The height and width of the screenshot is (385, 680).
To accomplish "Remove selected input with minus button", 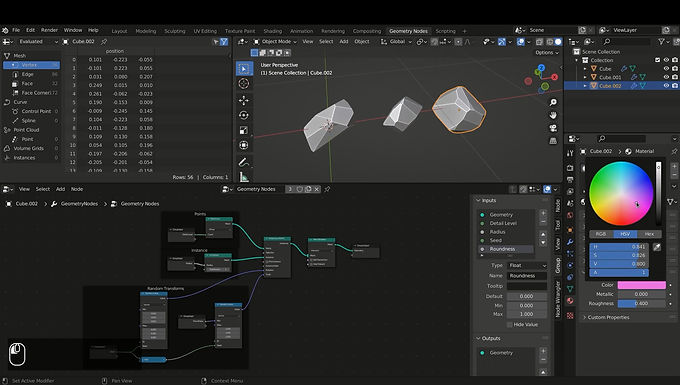I will click(x=543, y=222).
